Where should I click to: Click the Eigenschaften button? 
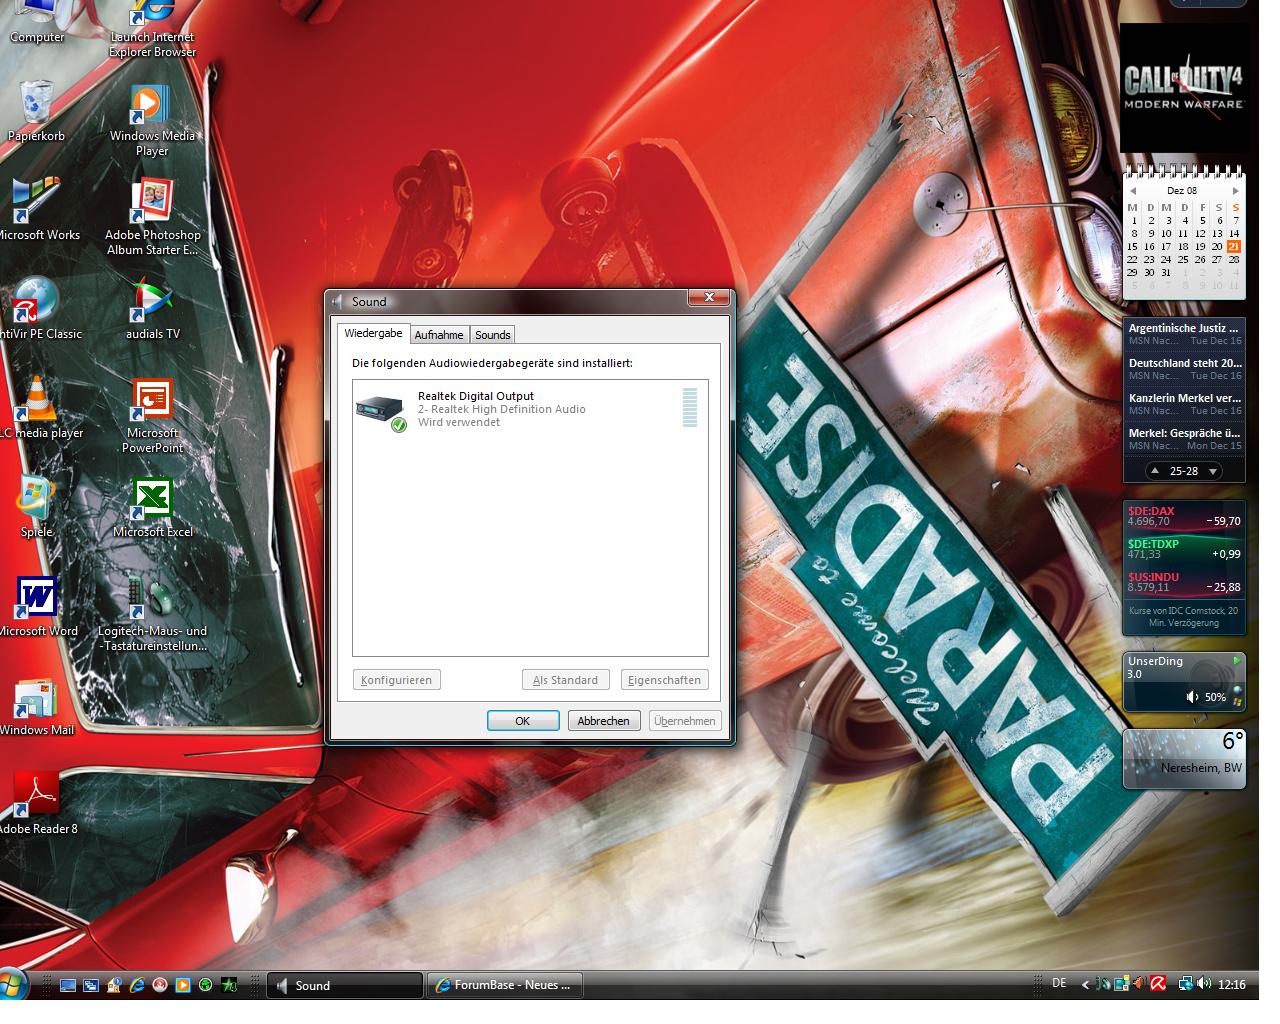(664, 680)
